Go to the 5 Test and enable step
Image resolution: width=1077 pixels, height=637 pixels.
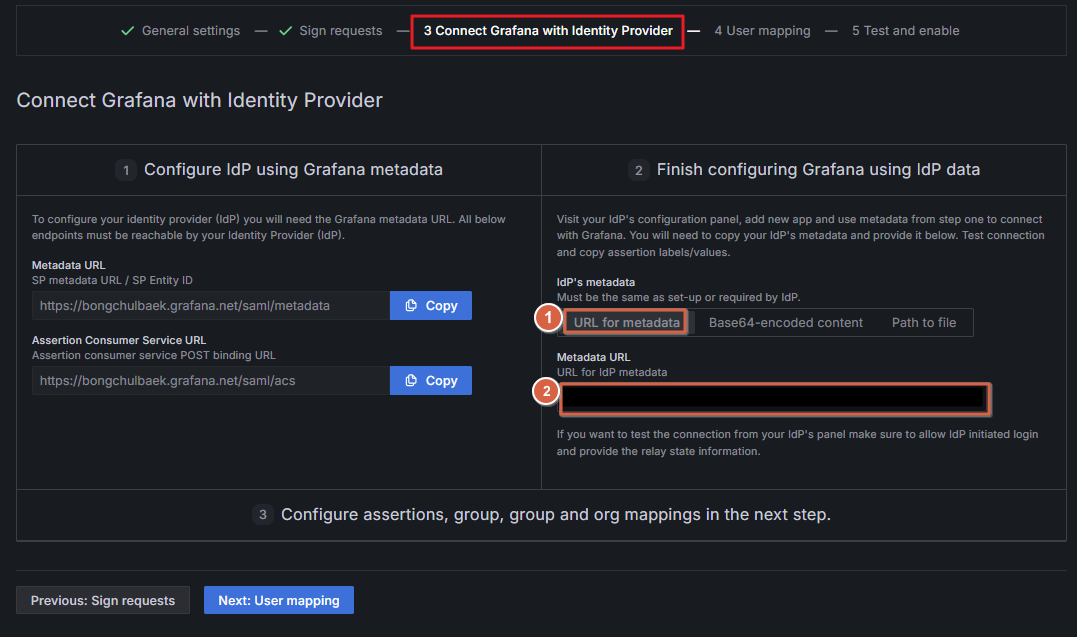(x=905, y=31)
